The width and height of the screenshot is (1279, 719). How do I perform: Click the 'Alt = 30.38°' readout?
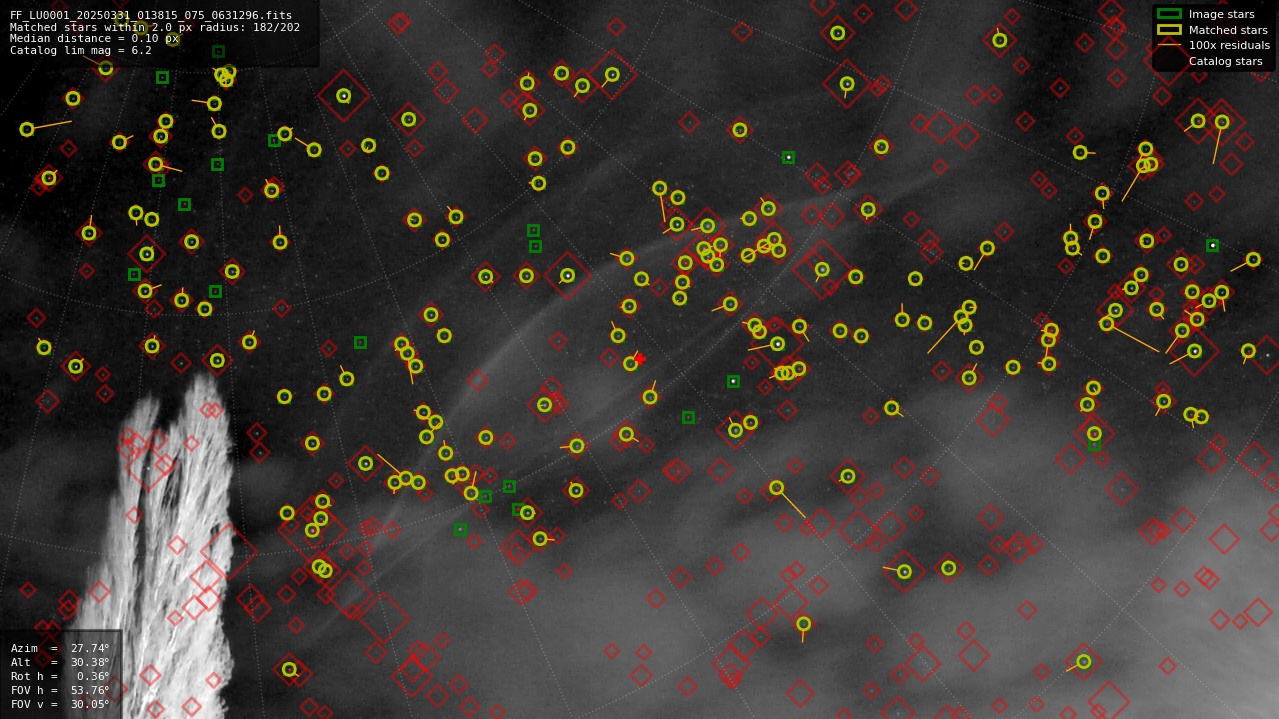tap(60, 662)
